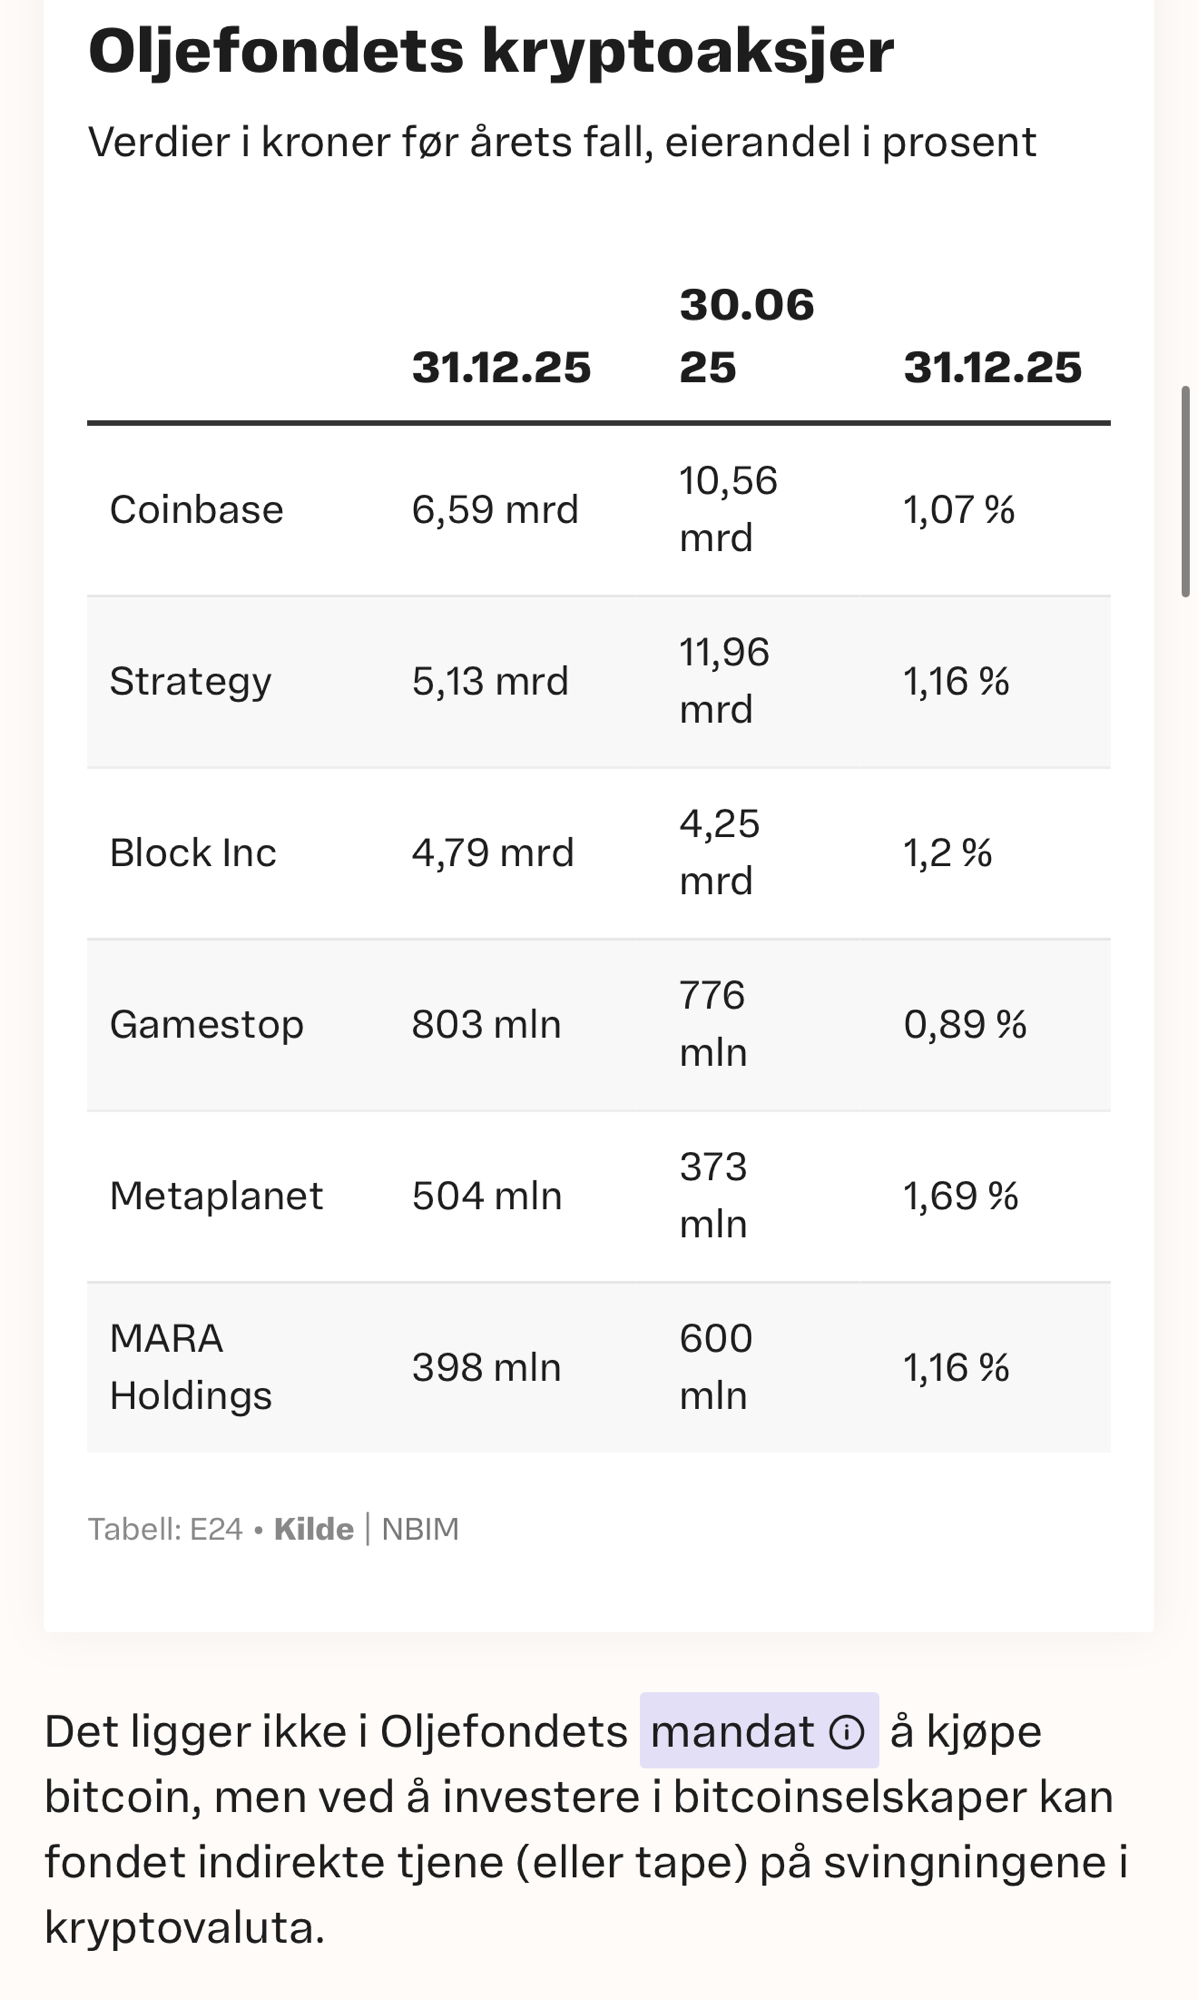Select the 30.06 25 column header
The height and width of the screenshot is (2000, 1198).
(746, 335)
